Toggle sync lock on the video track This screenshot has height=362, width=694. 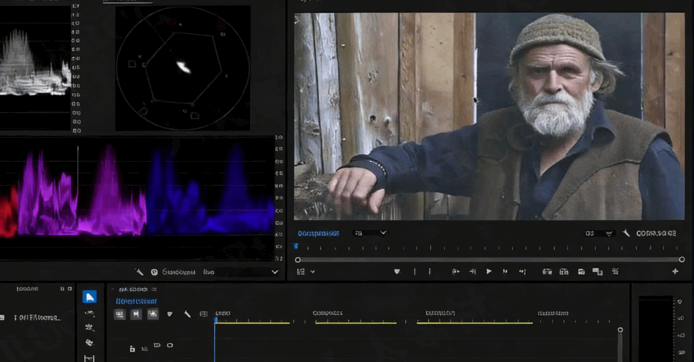pyautogui.click(x=157, y=345)
